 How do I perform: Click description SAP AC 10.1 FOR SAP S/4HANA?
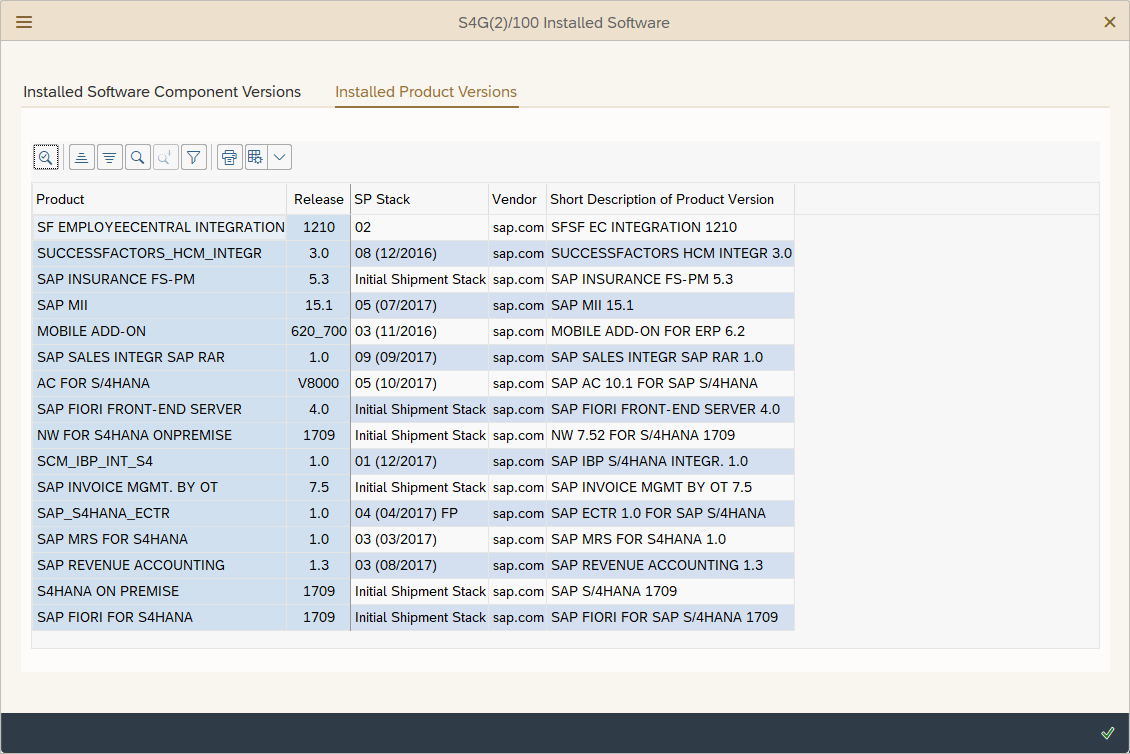670,383
